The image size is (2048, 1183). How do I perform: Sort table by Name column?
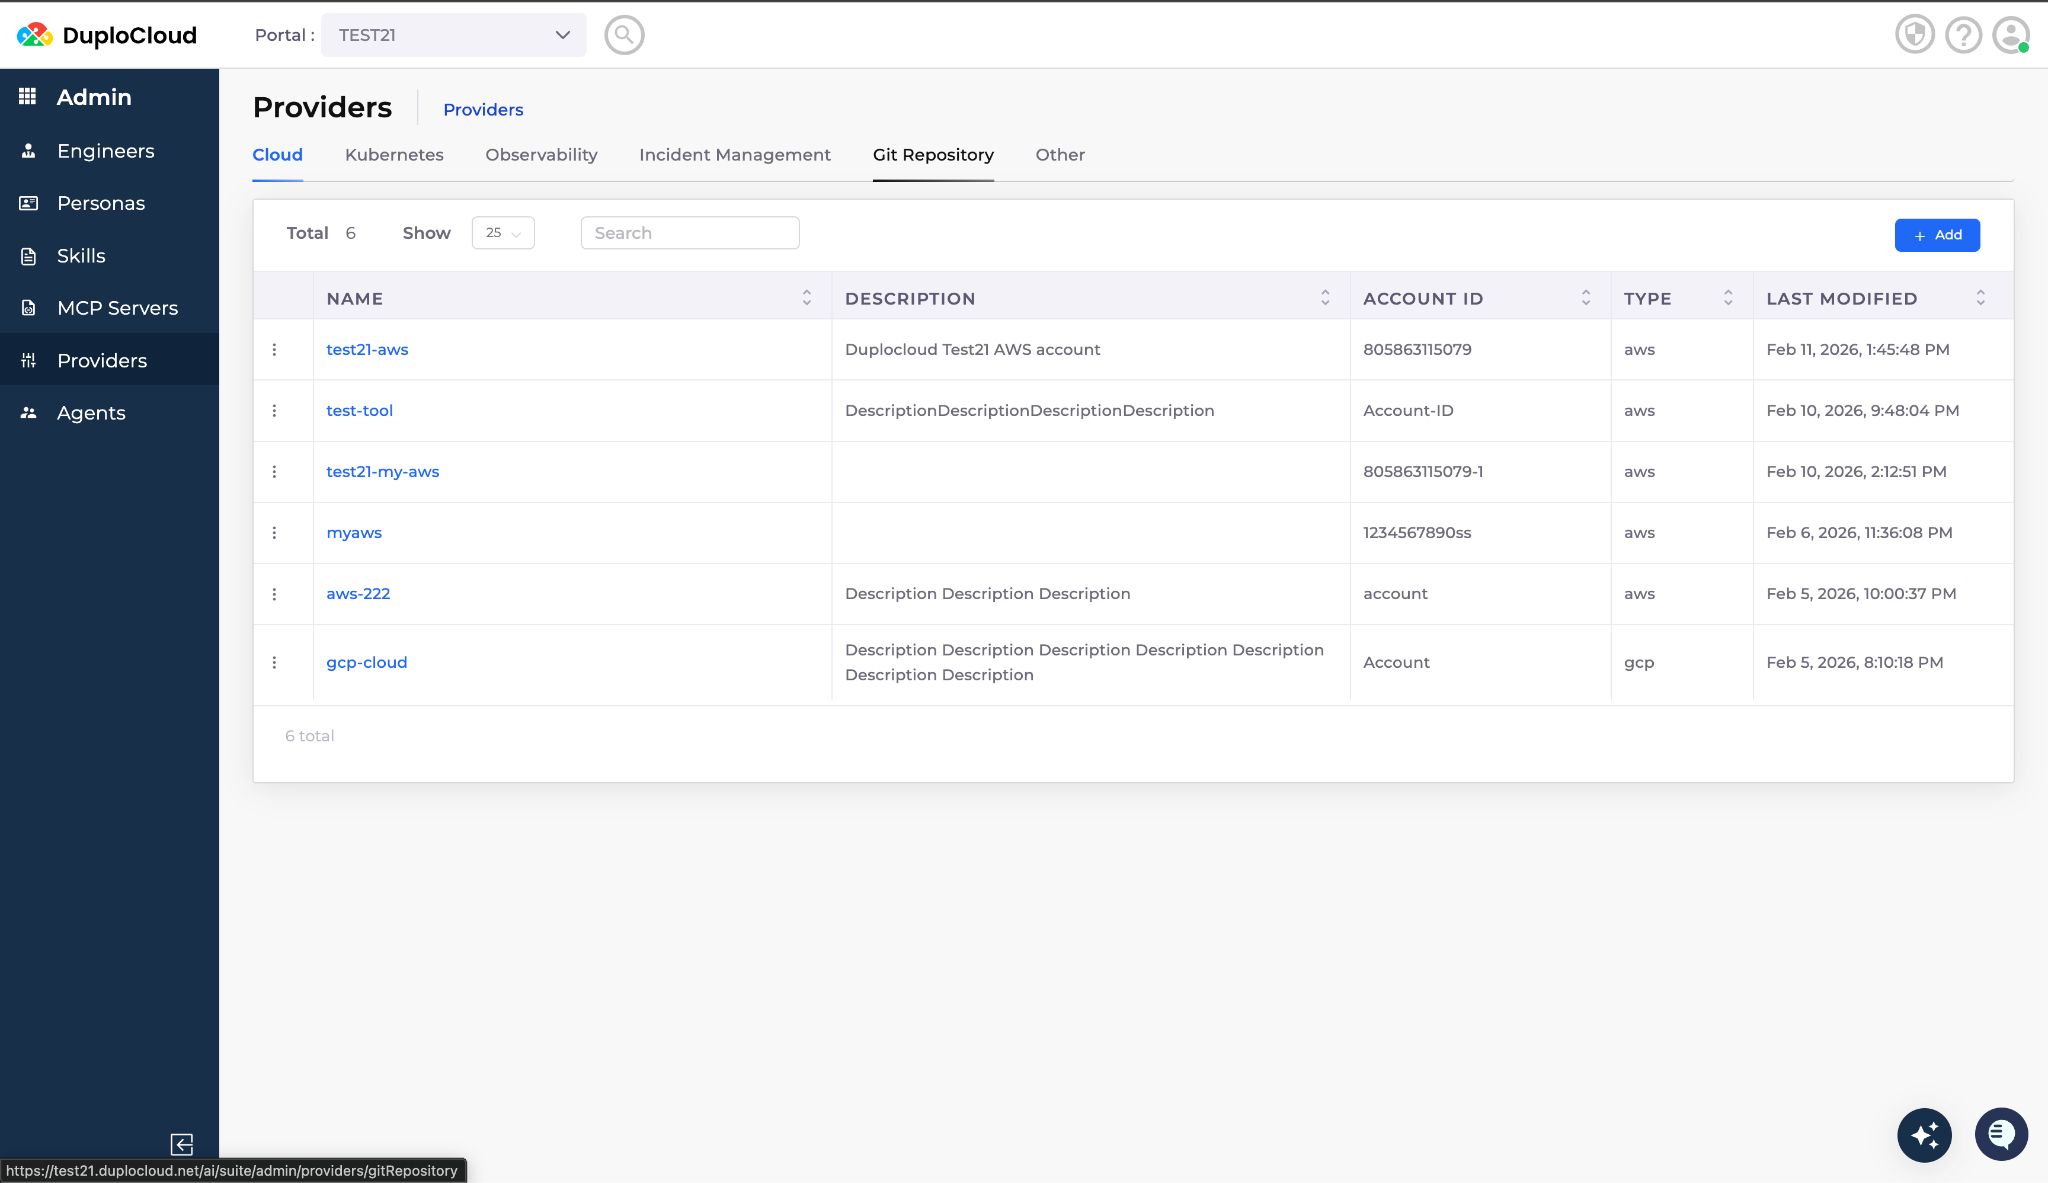[806, 298]
